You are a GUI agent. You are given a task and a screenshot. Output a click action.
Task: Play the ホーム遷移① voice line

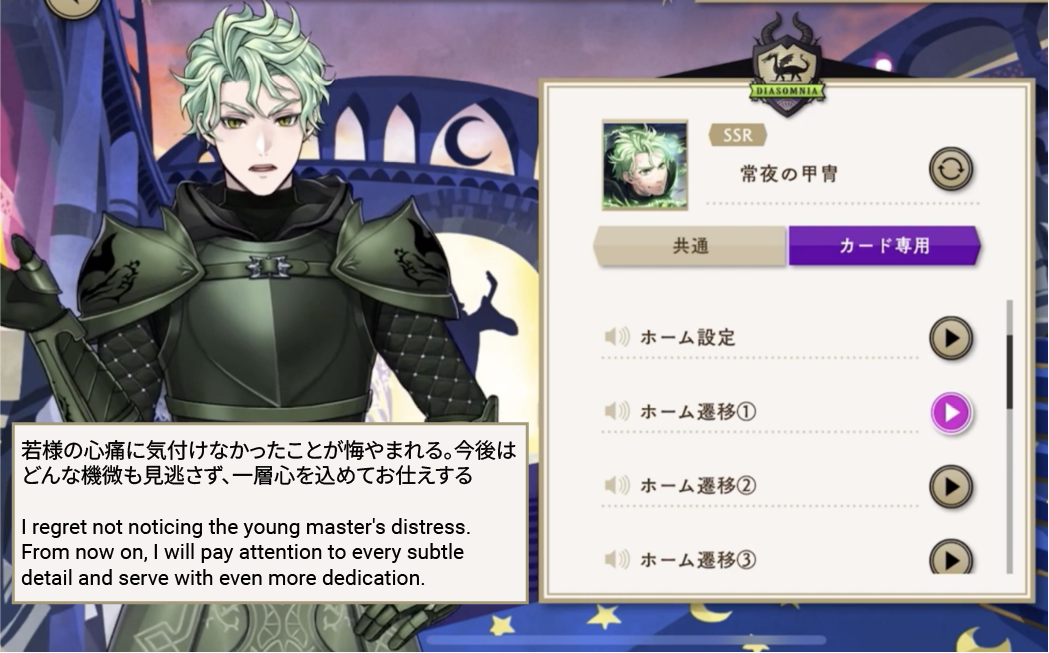point(950,413)
